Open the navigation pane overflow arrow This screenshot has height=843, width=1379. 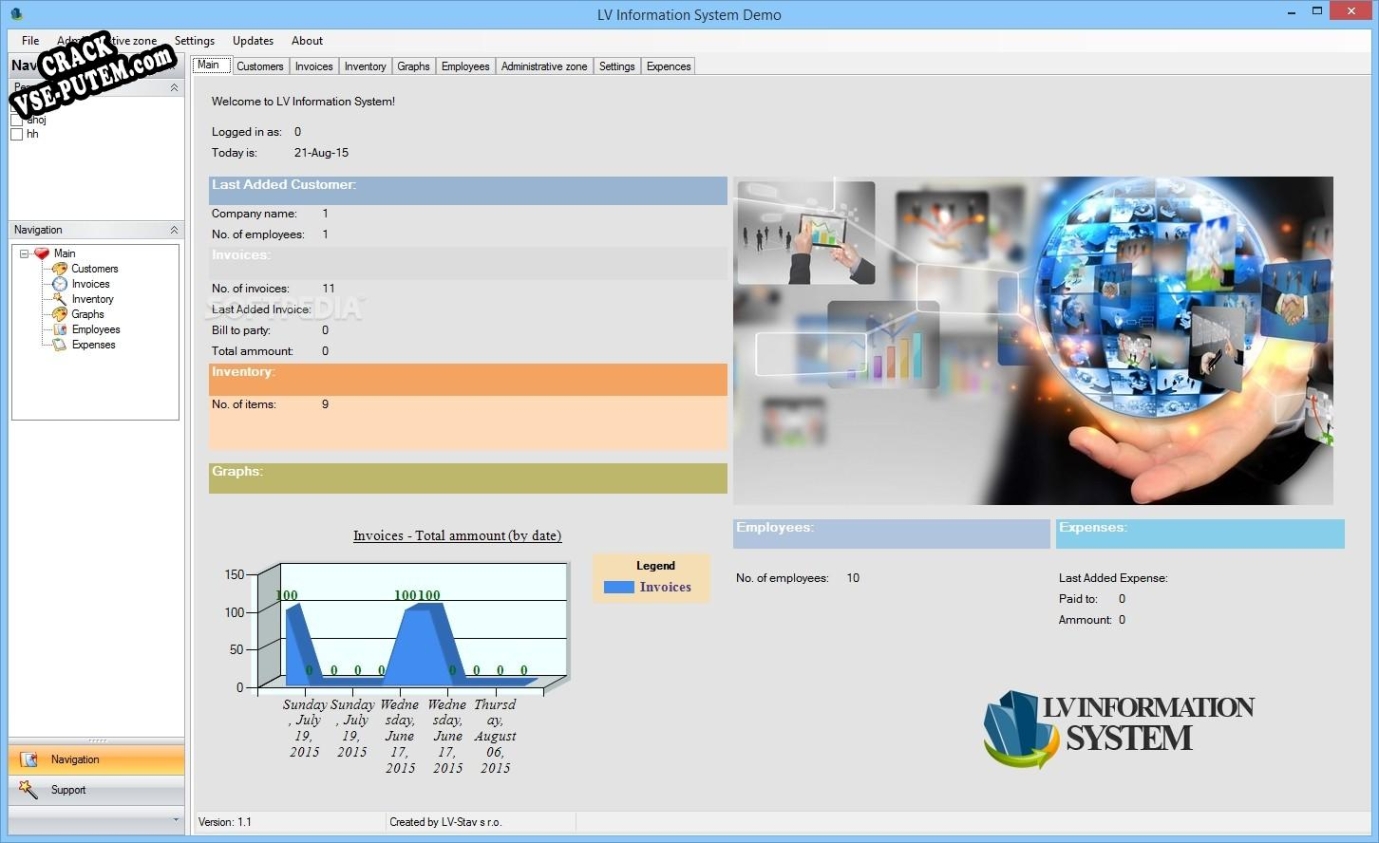tap(176, 819)
